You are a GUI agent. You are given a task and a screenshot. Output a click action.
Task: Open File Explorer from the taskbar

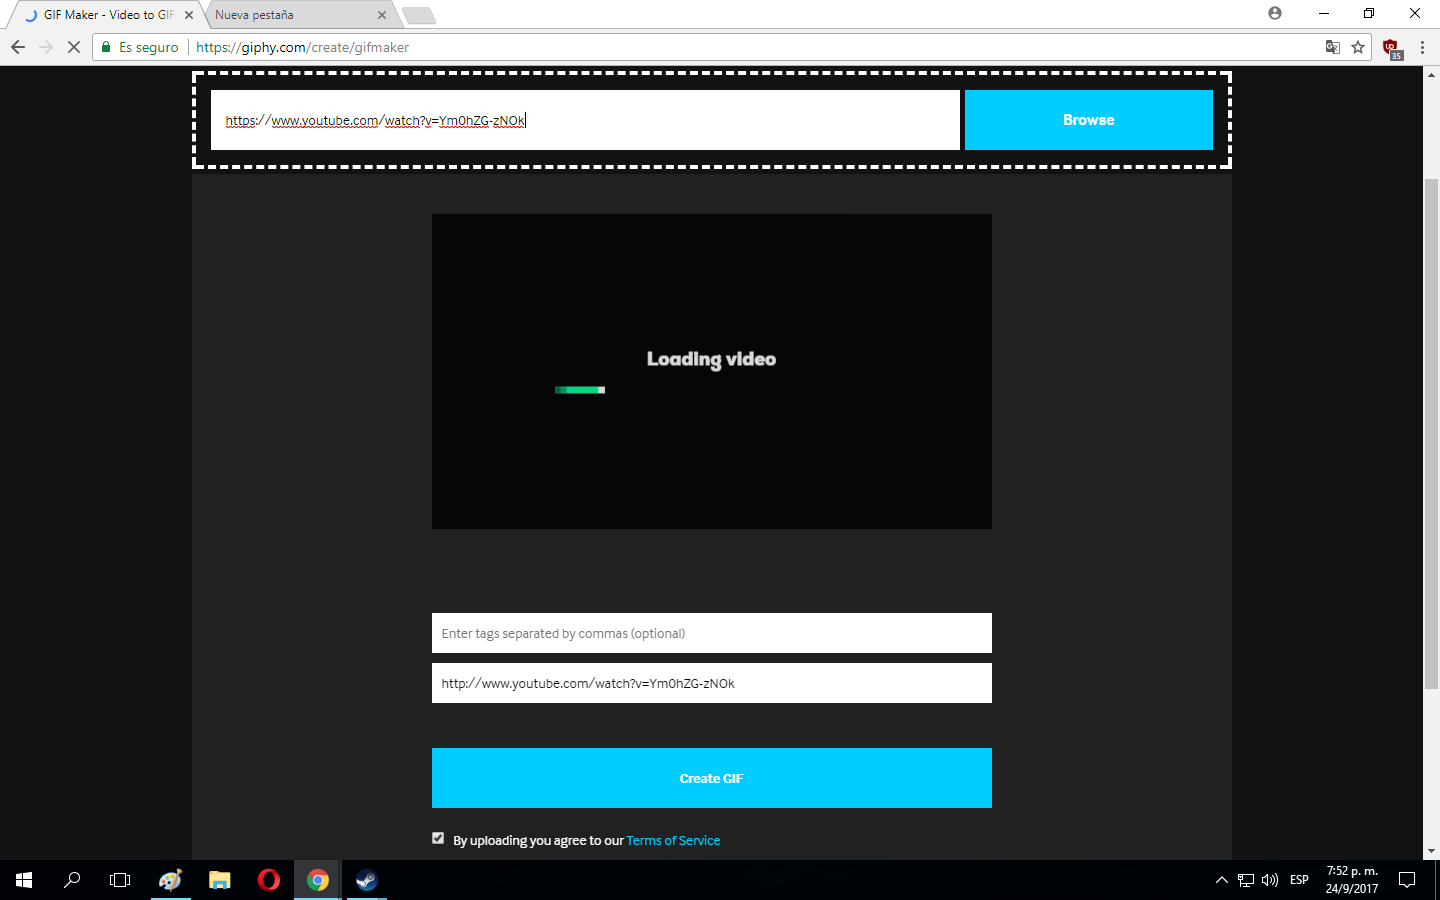click(220, 880)
